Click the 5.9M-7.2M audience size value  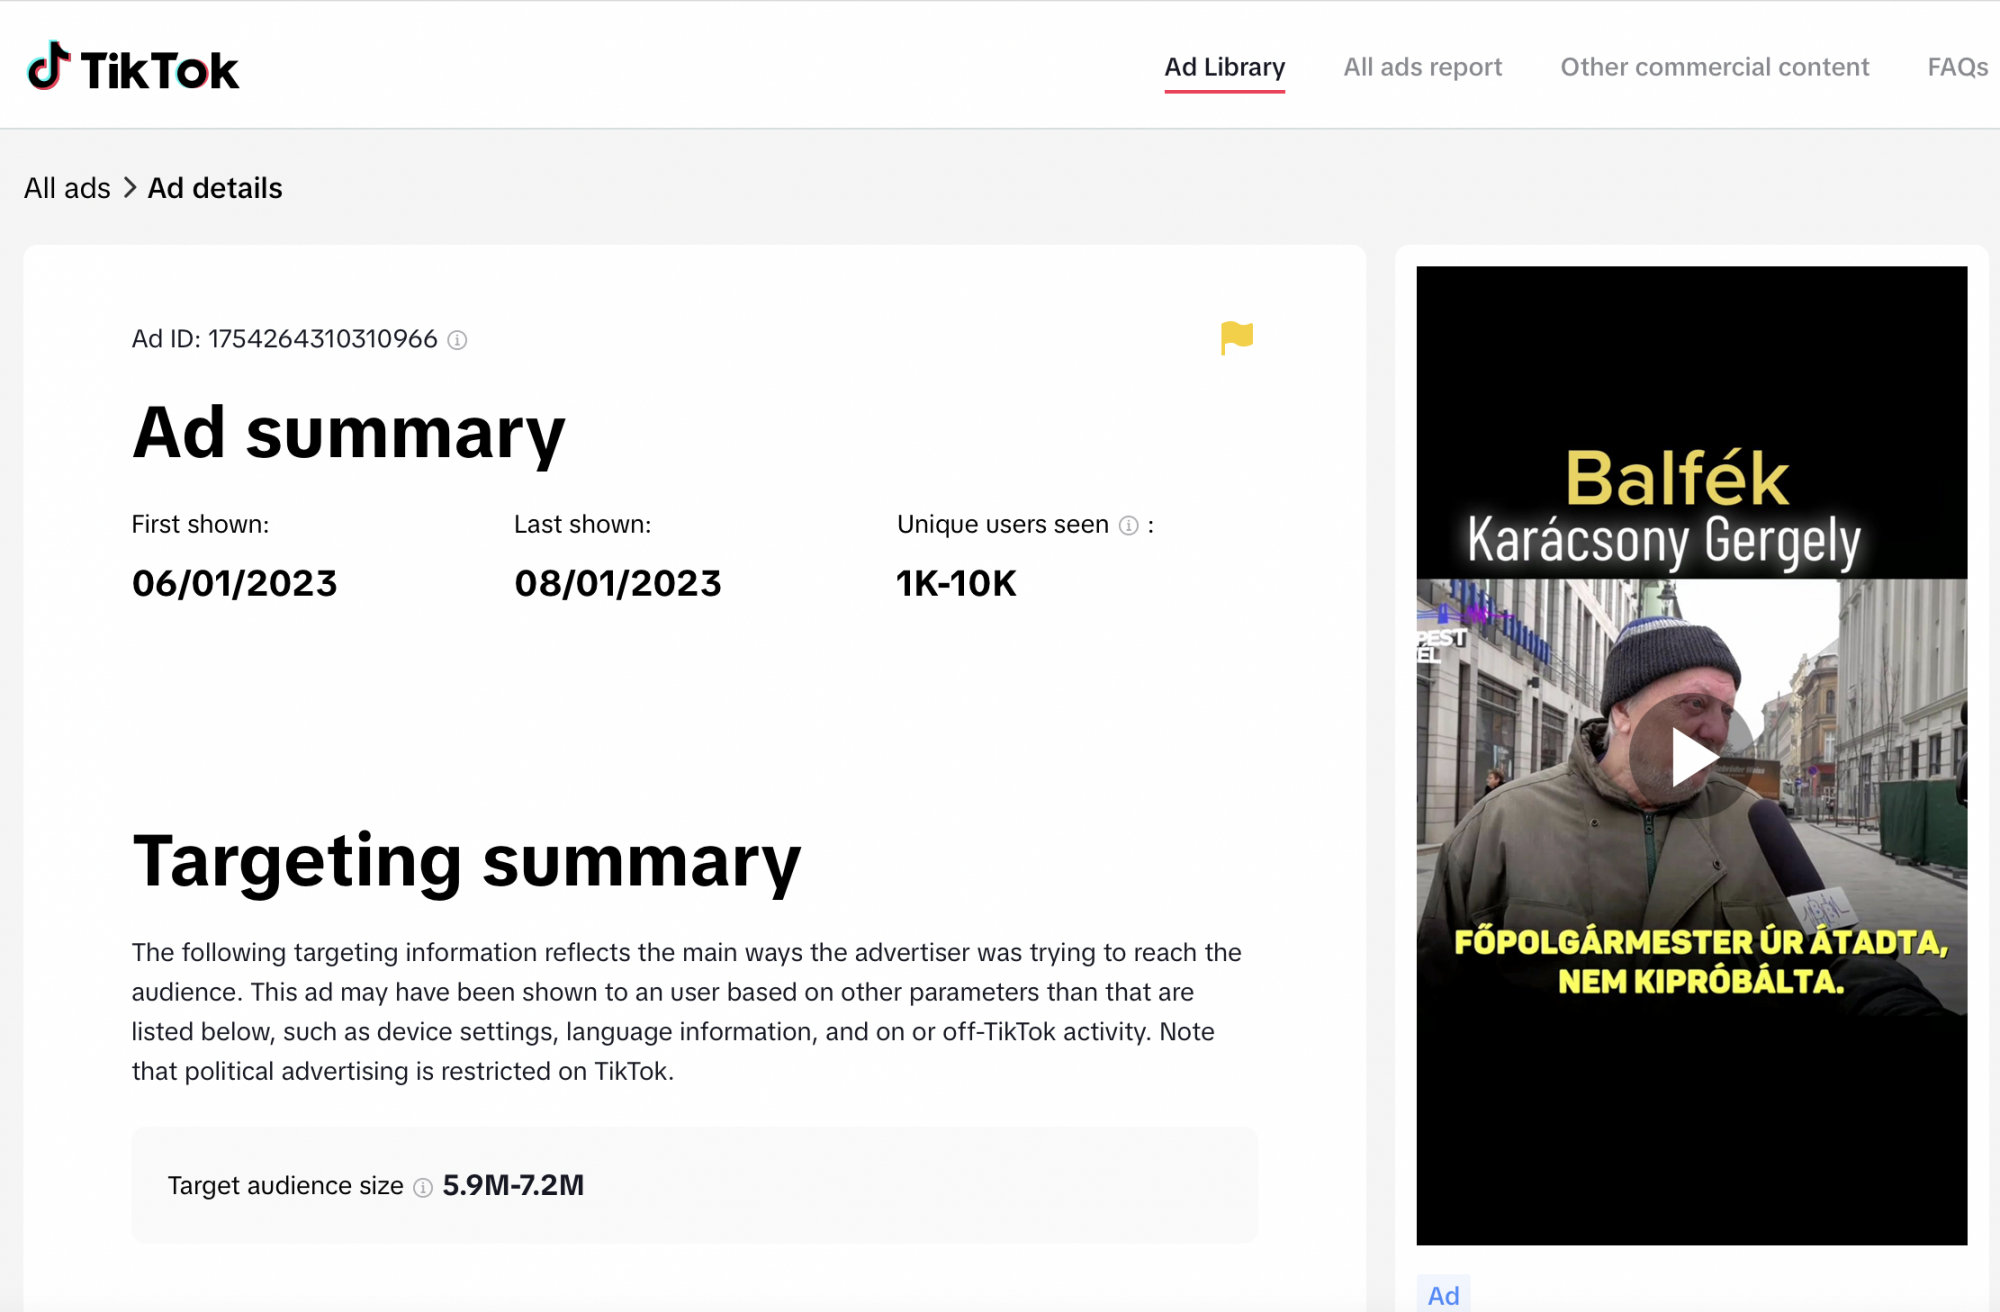point(513,1185)
